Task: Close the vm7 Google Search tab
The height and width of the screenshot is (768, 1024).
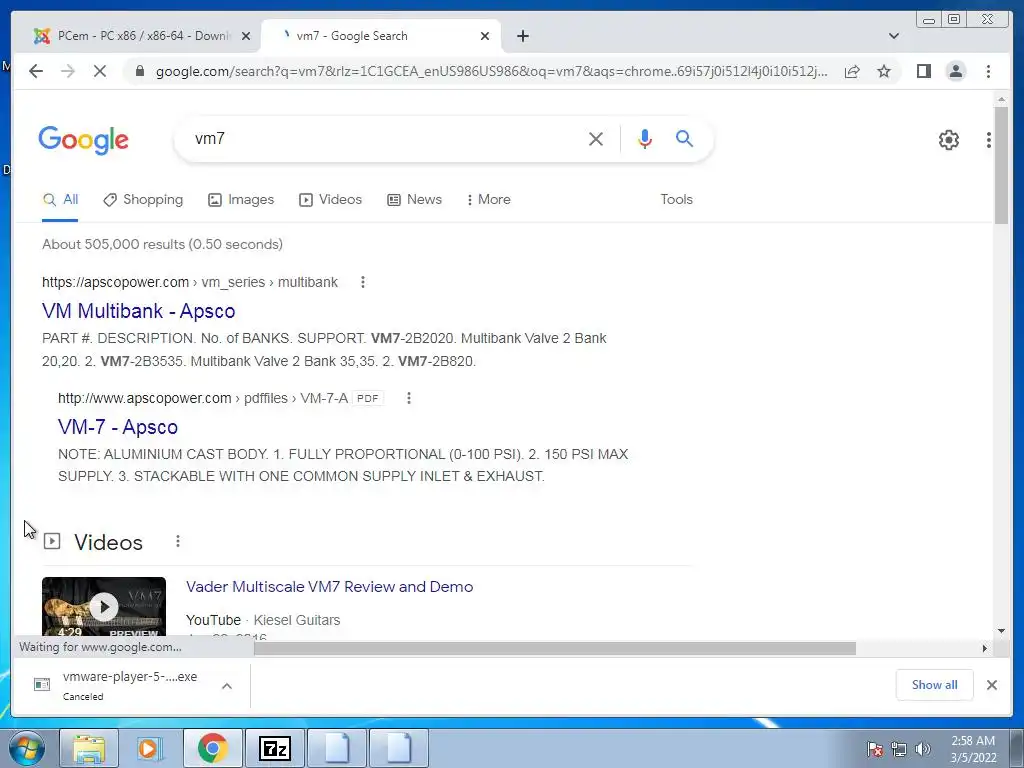Action: 485,36
